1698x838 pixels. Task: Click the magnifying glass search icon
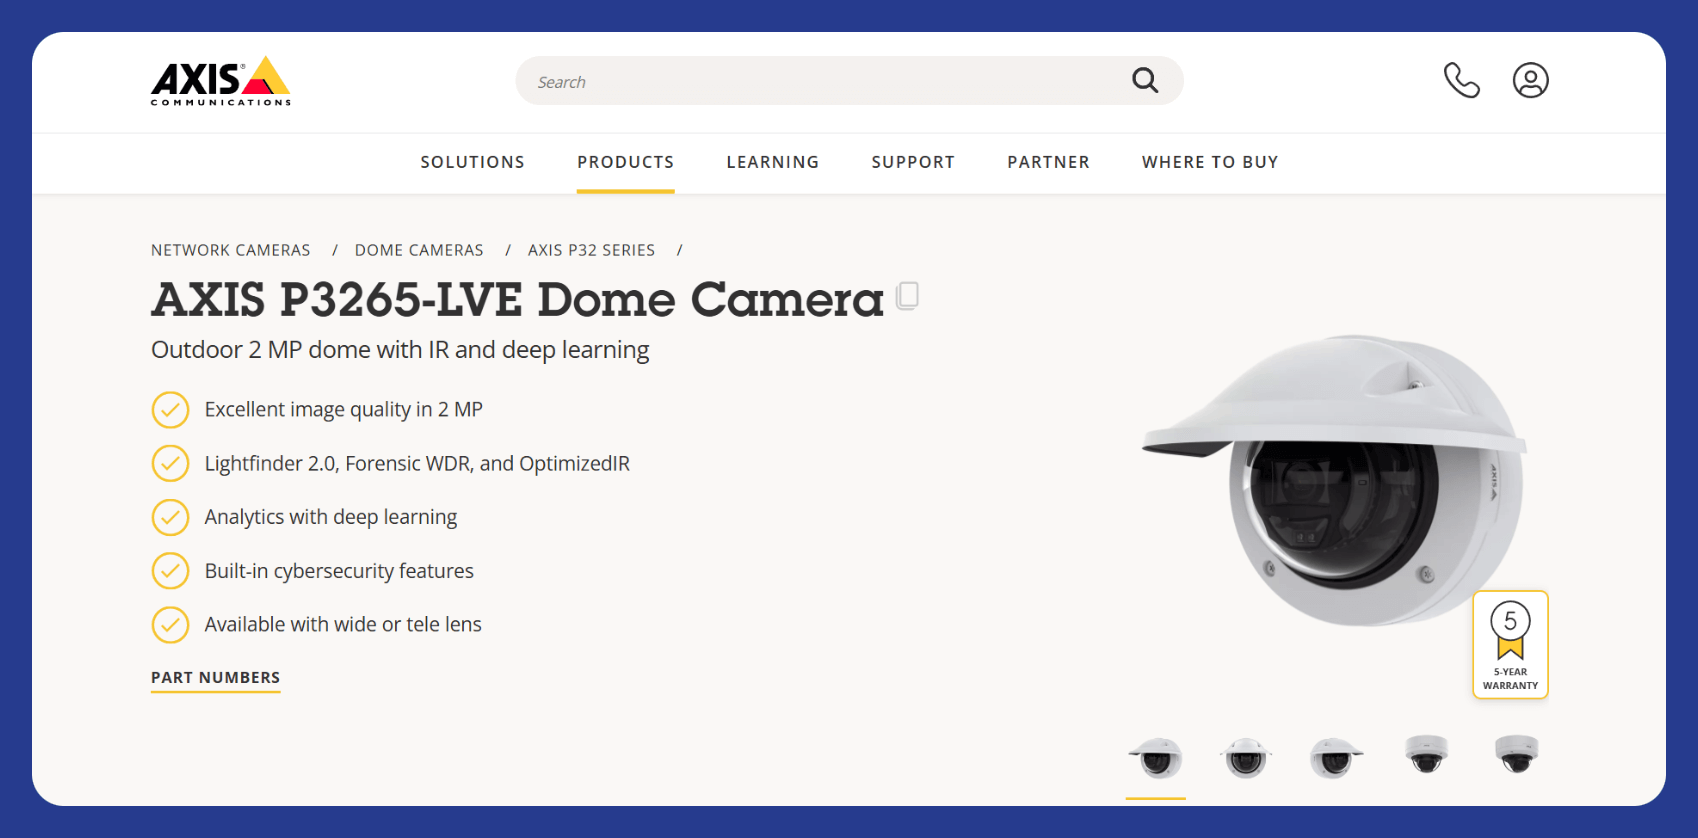point(1145,80)
